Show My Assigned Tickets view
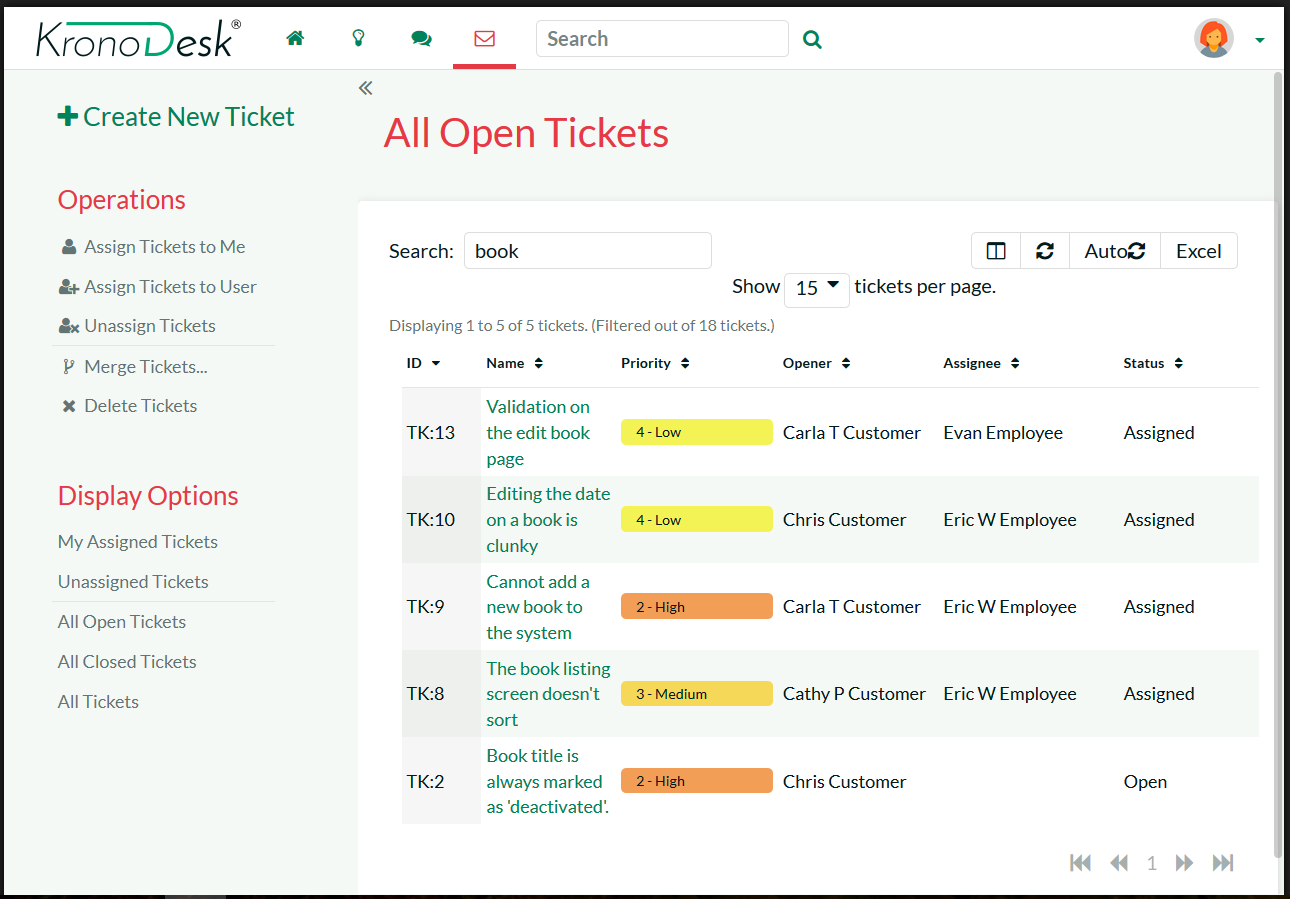This screenshot has width=1290, height=899. [138, 542]
